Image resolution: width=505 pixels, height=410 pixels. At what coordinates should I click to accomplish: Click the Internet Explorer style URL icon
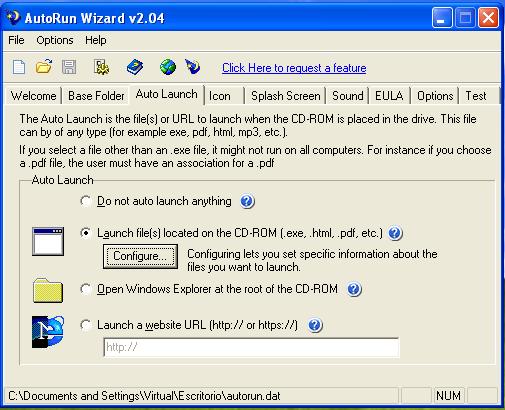48,332
